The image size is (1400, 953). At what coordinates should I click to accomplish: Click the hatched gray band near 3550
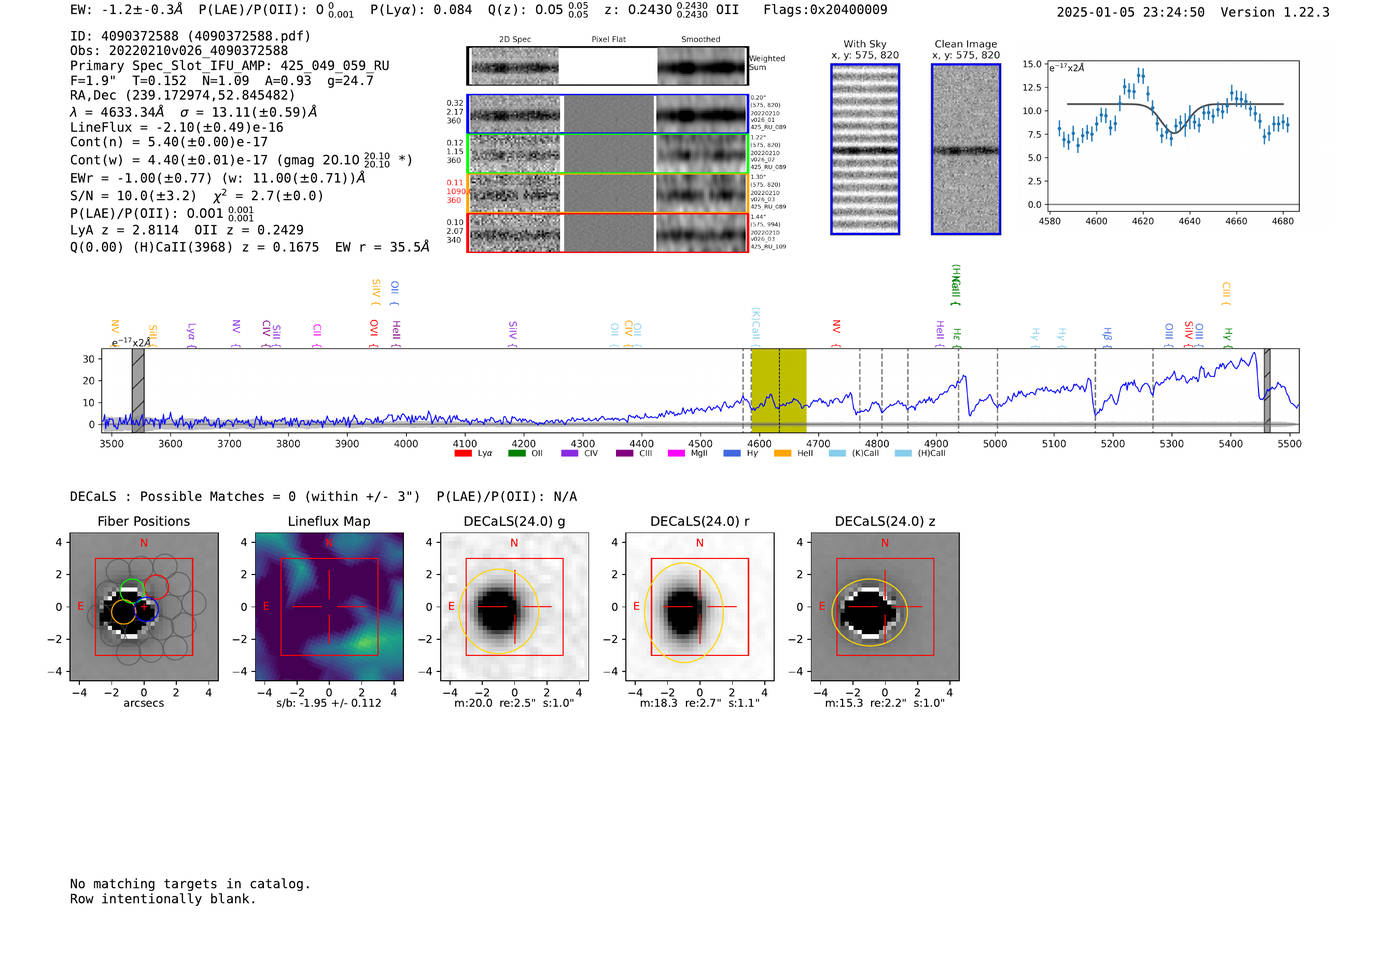[138, 390]
